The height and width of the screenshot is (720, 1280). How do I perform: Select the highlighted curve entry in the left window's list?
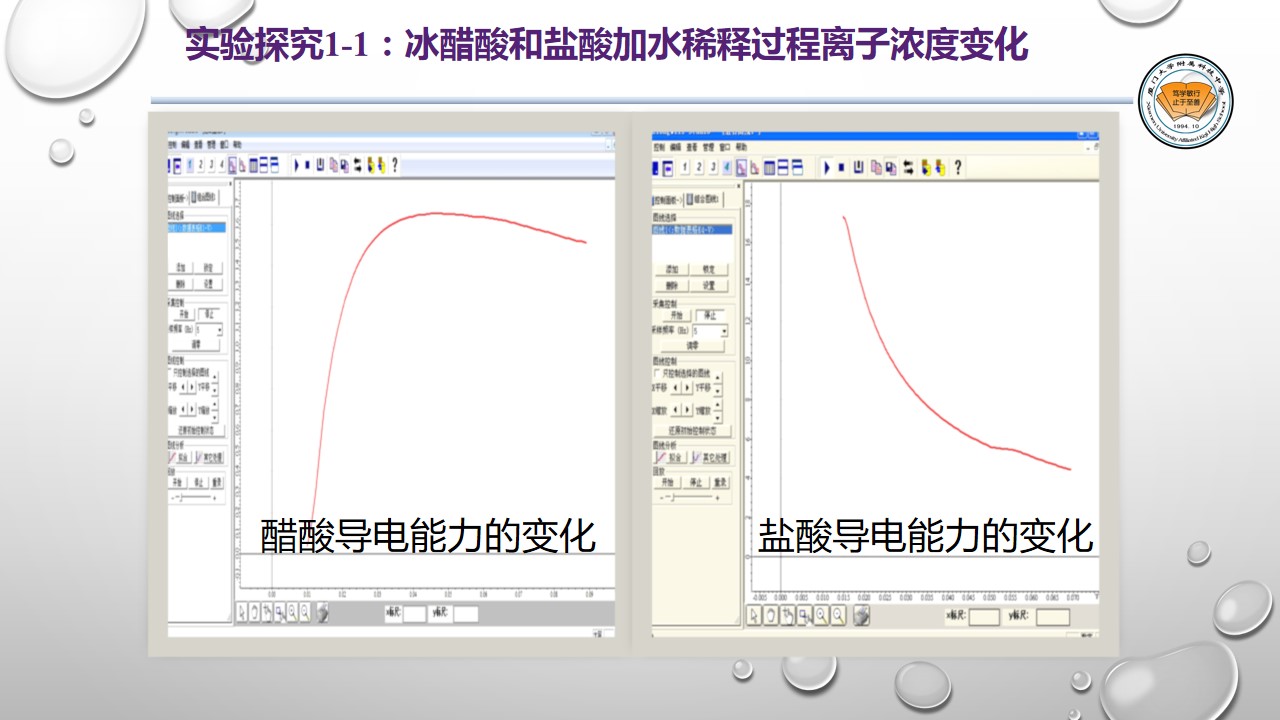tap(197, 227)
